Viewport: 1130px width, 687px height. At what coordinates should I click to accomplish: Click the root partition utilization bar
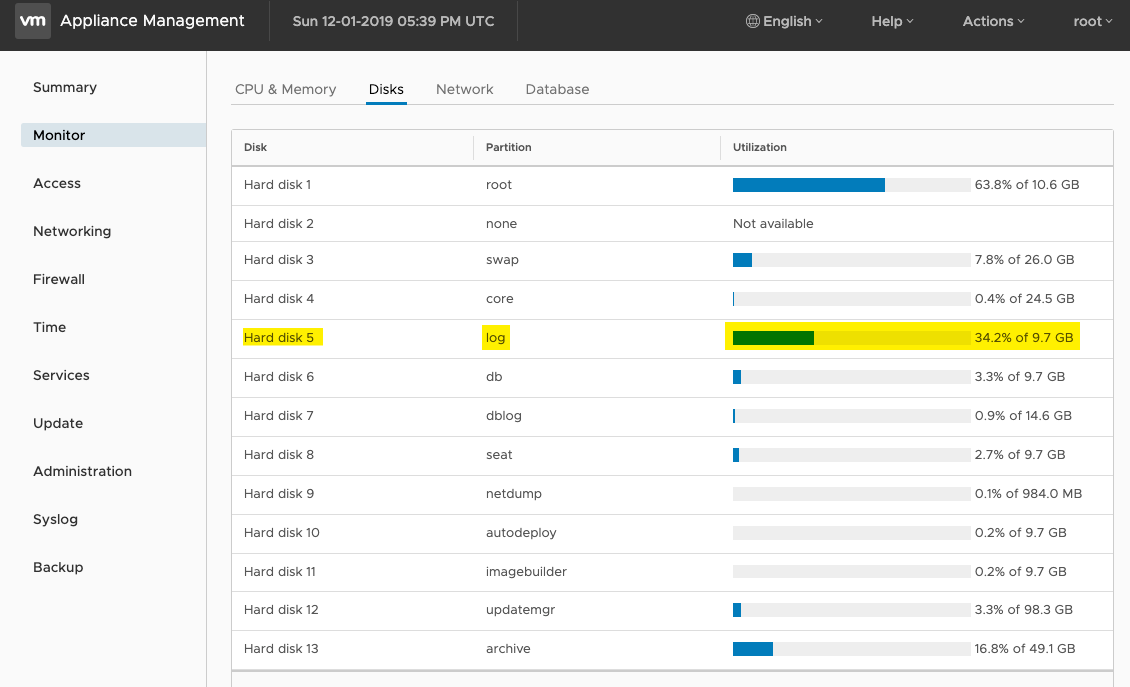point(851,185)
